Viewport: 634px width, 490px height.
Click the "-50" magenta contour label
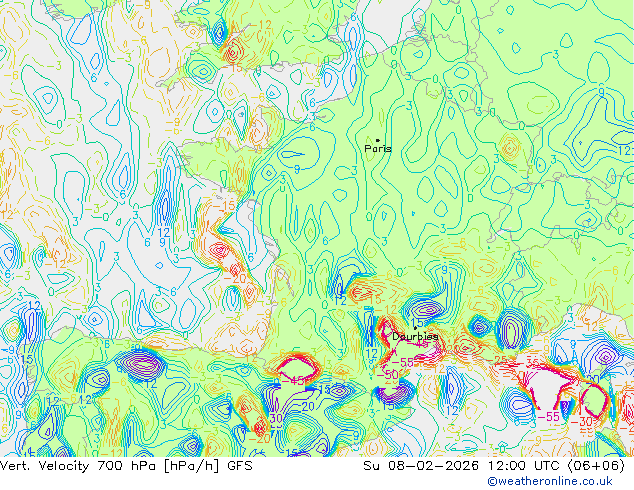click(387, 374)
